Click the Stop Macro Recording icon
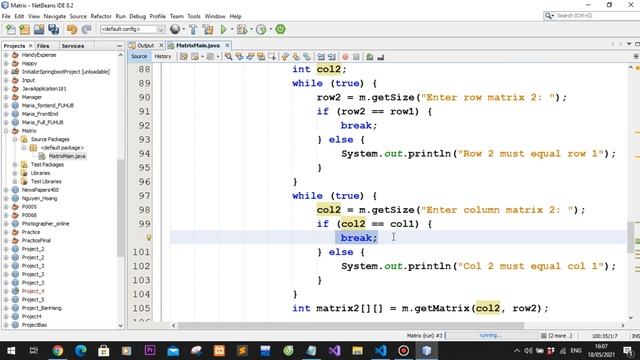 click(356, 57)
